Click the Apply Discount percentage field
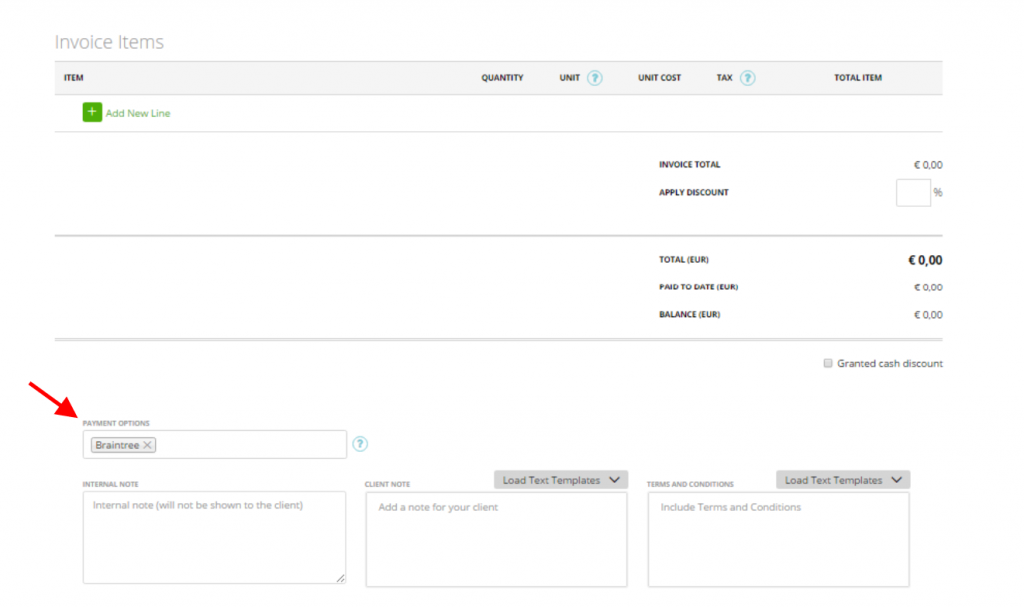The height and width of the screenshot is (607, 1024). tap(912, 192)
